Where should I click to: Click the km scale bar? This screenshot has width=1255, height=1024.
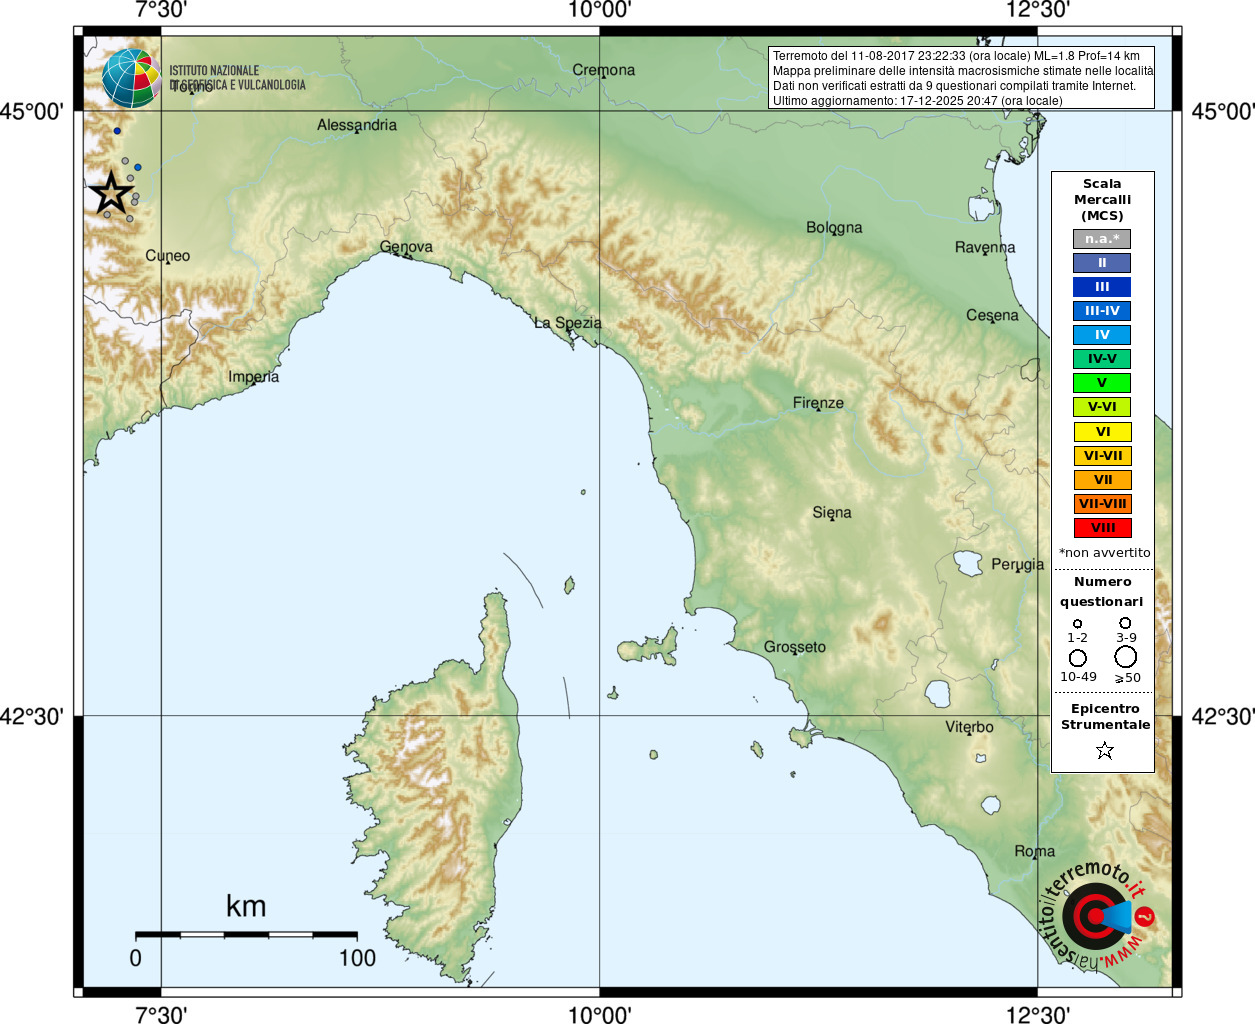coord(246,934)
